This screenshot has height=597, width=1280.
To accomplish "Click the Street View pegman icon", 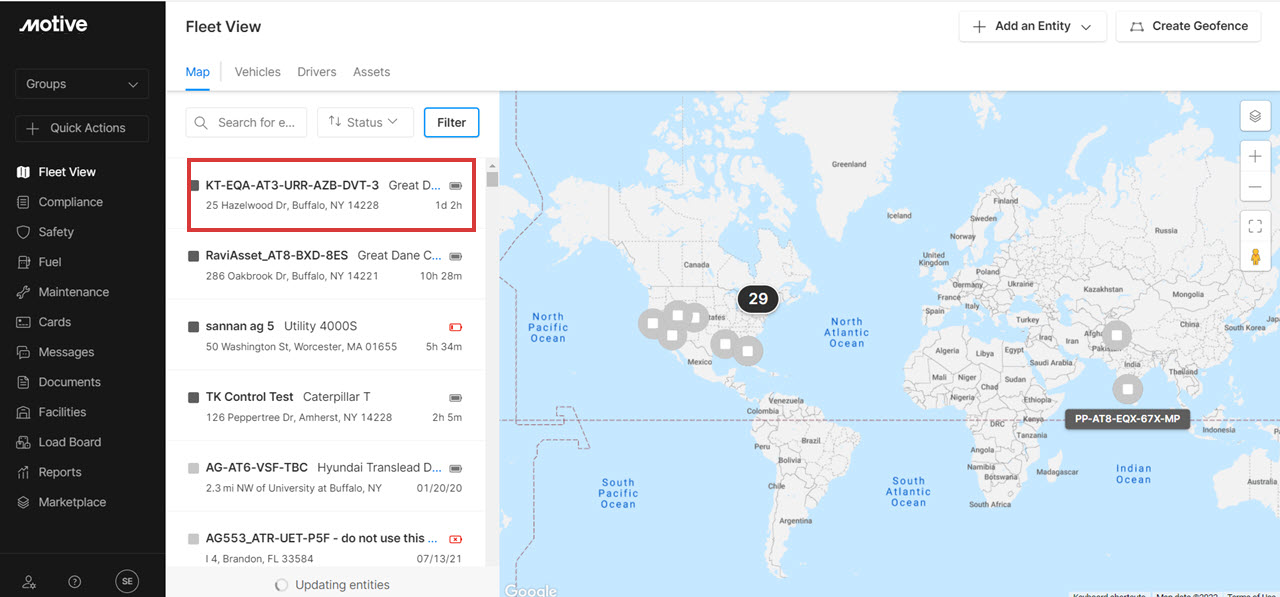I will point(1255,257).
